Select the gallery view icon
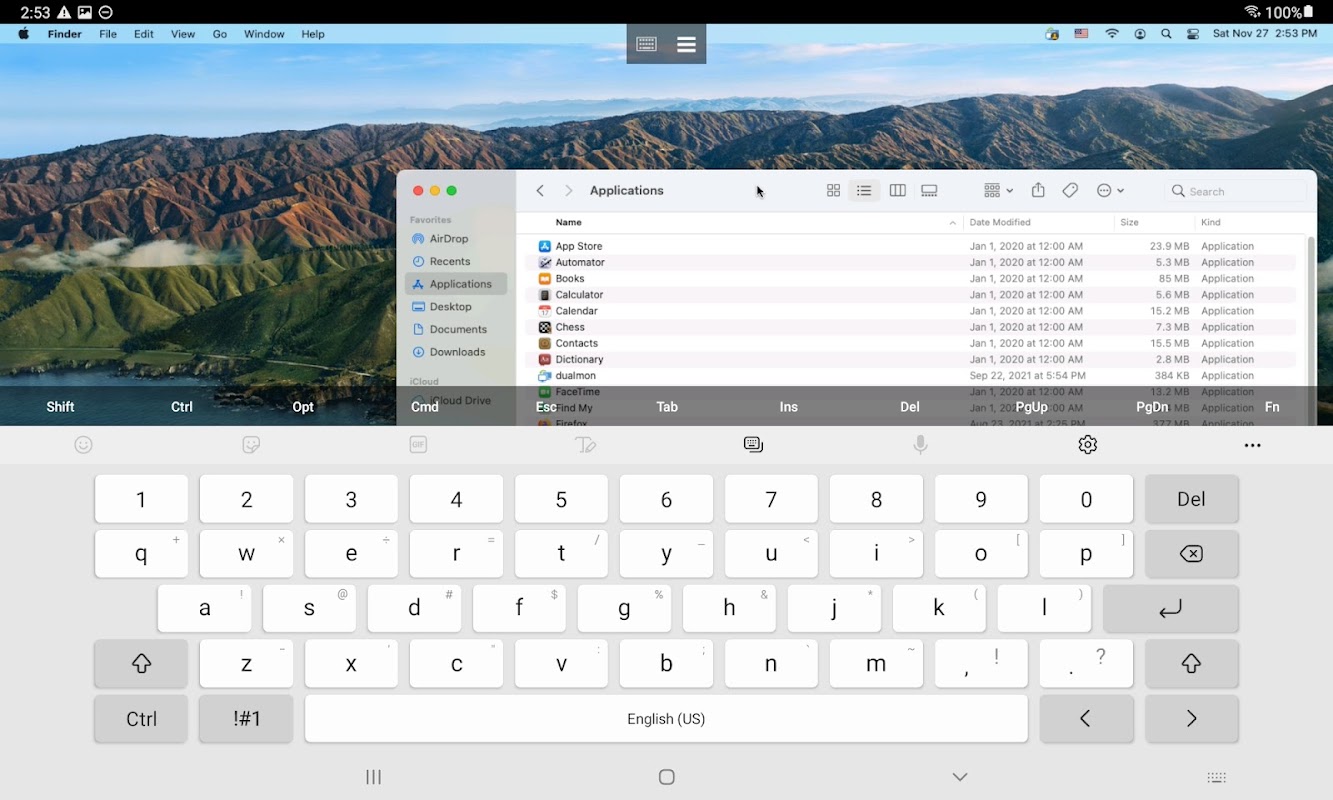The width and height of the screenshot is (1333, 800). click(929, 191)
